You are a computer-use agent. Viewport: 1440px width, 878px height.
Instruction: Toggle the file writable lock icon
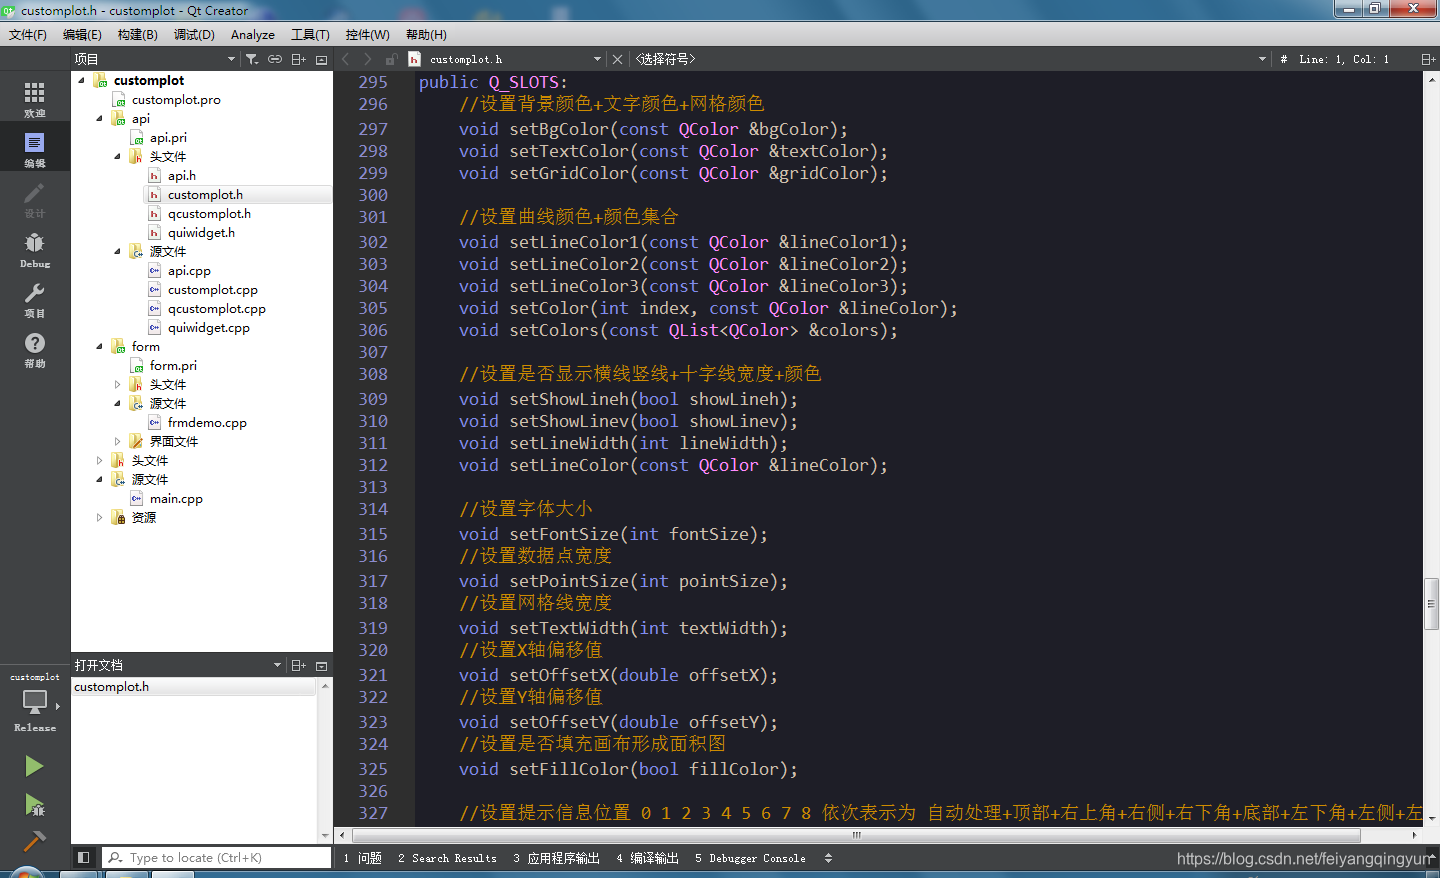tap(391, 59)
